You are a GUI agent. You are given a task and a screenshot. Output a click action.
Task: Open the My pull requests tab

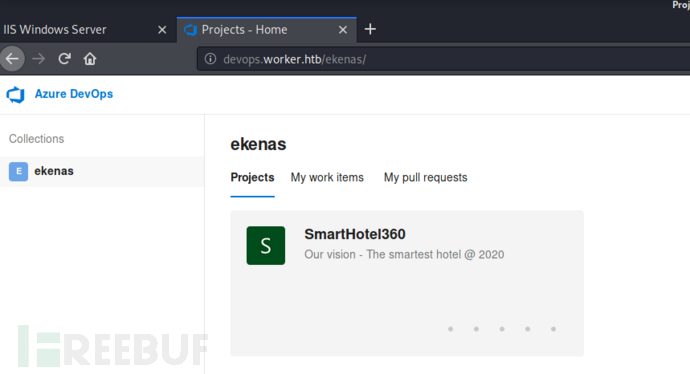426,178
